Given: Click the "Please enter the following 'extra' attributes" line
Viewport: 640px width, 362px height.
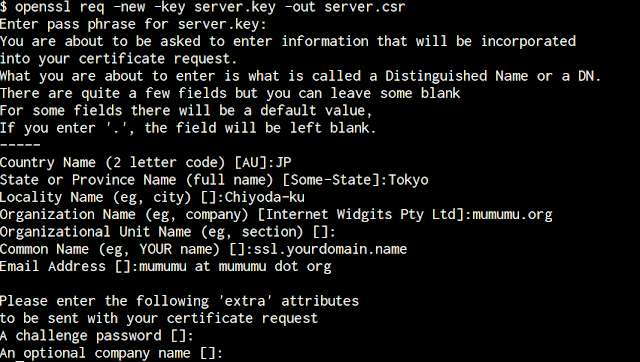Looking at the screenshot, I should pyautogui.click(x=179, y=302).
